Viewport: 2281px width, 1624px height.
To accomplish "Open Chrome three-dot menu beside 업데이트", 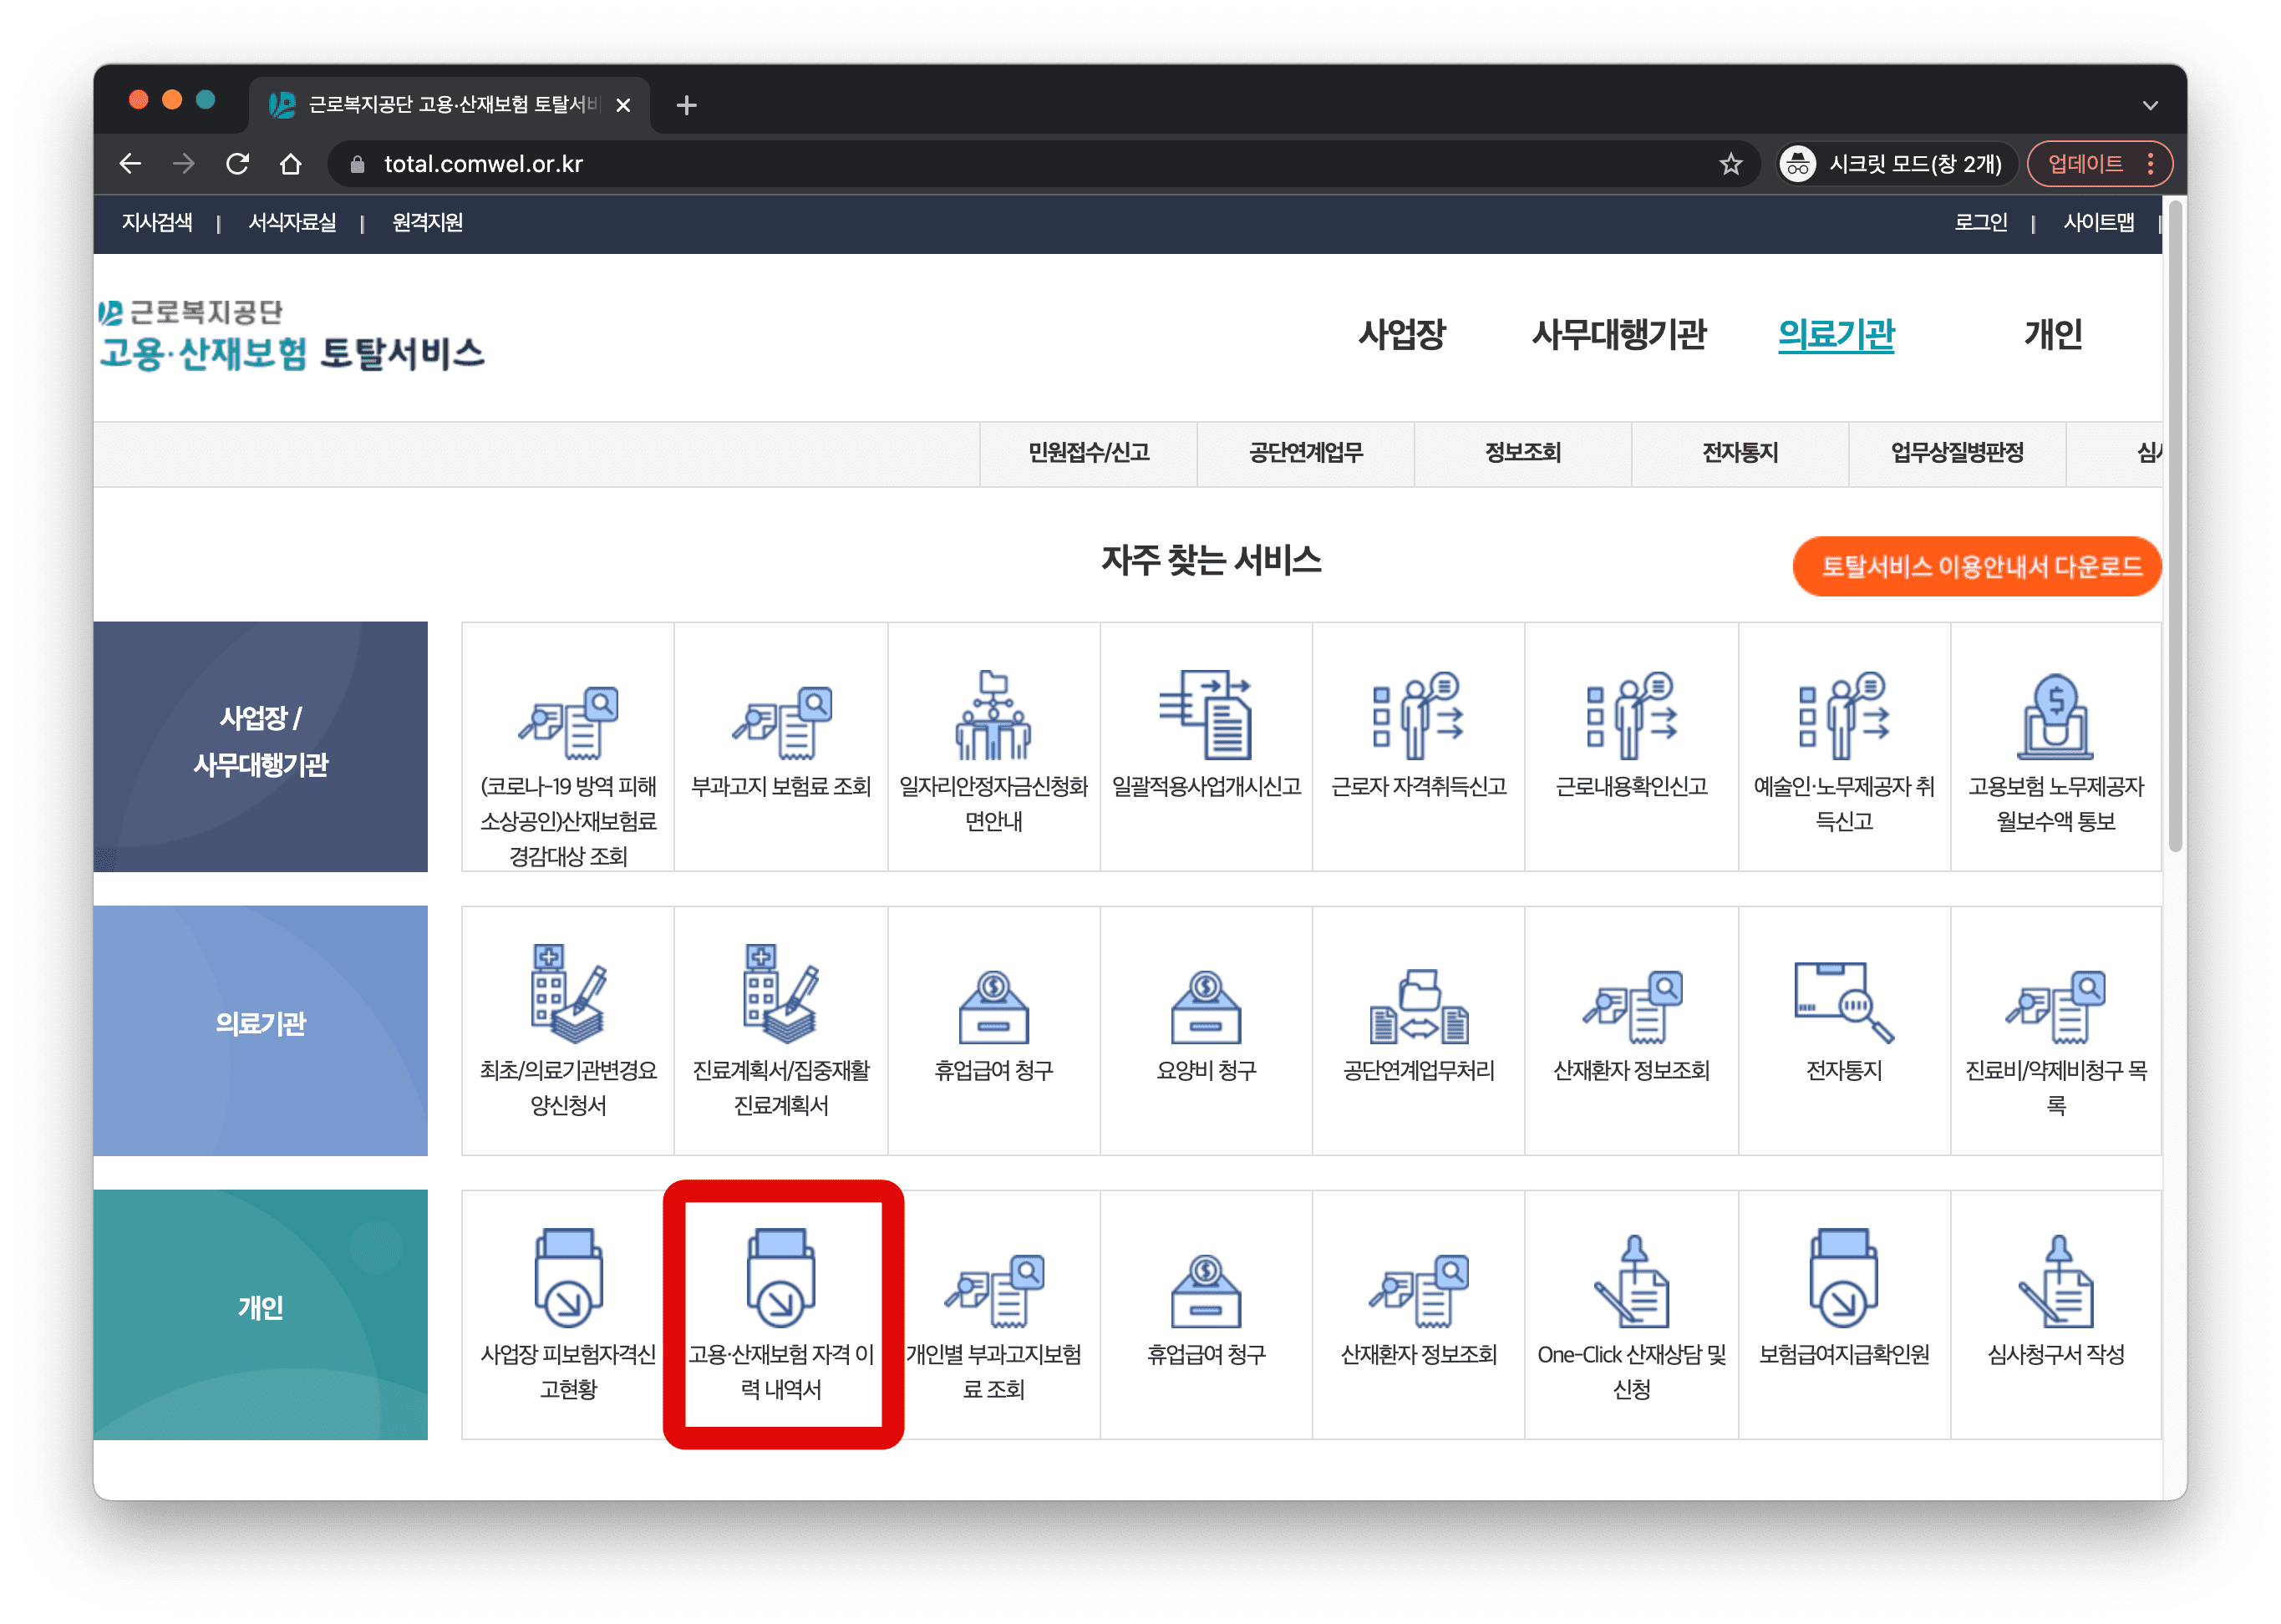I will pos(2150,164).
